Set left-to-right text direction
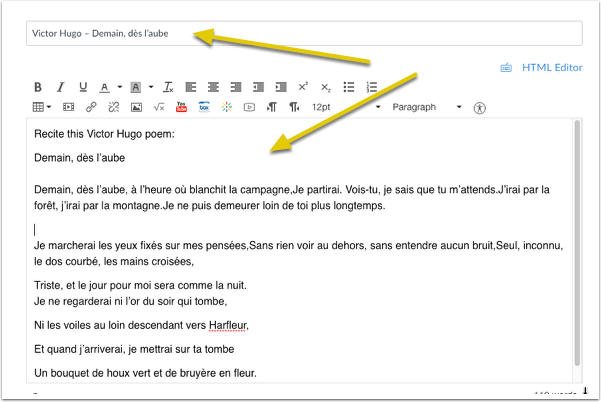The width and height of the screenshot is (601, 402). 272,107
